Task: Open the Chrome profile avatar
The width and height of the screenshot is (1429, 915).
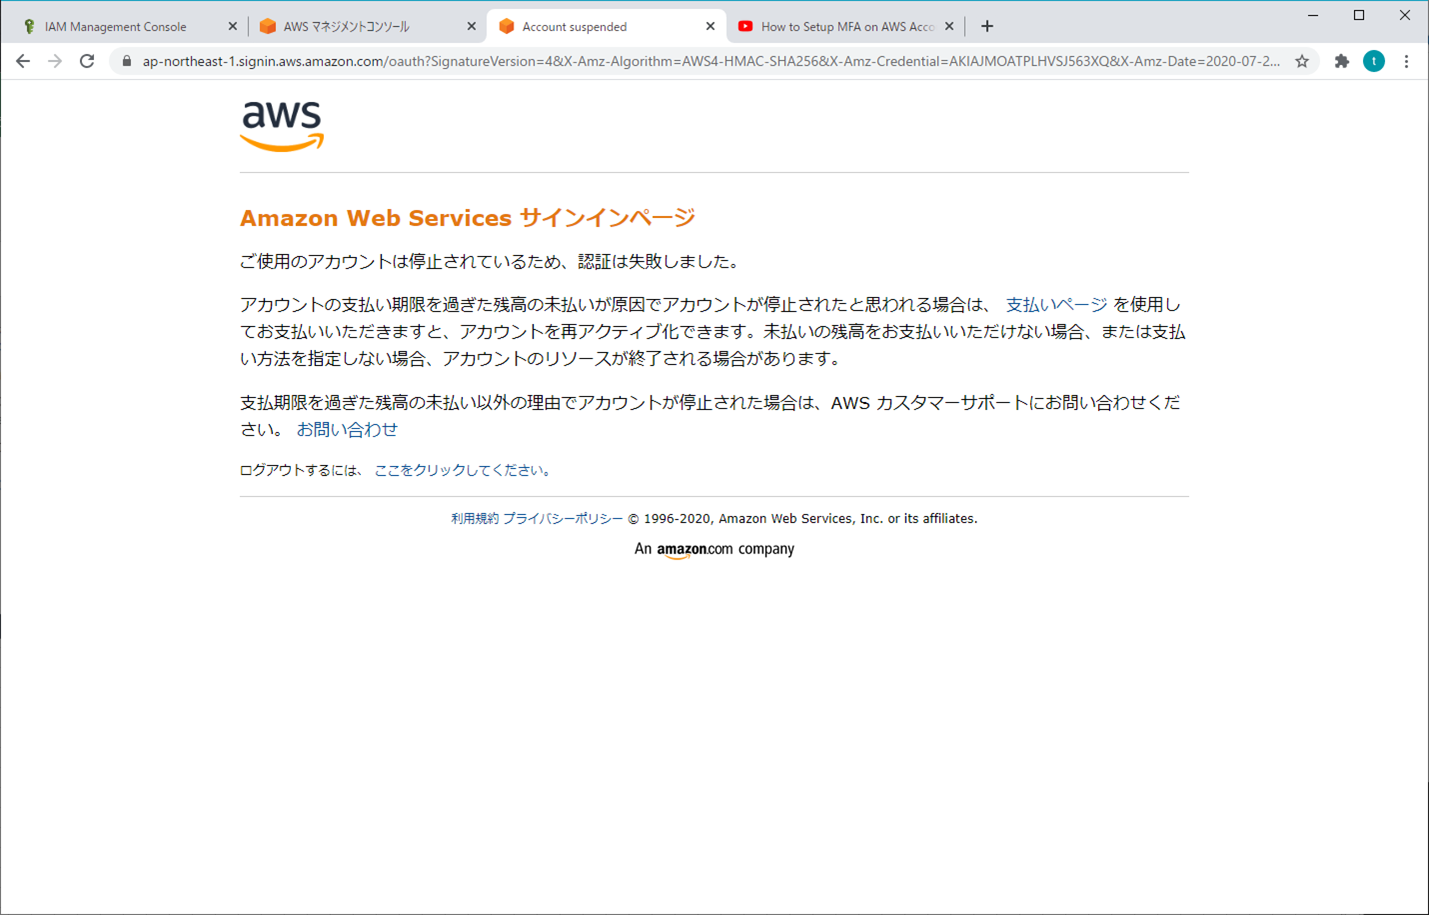Action: [1374, 61]
